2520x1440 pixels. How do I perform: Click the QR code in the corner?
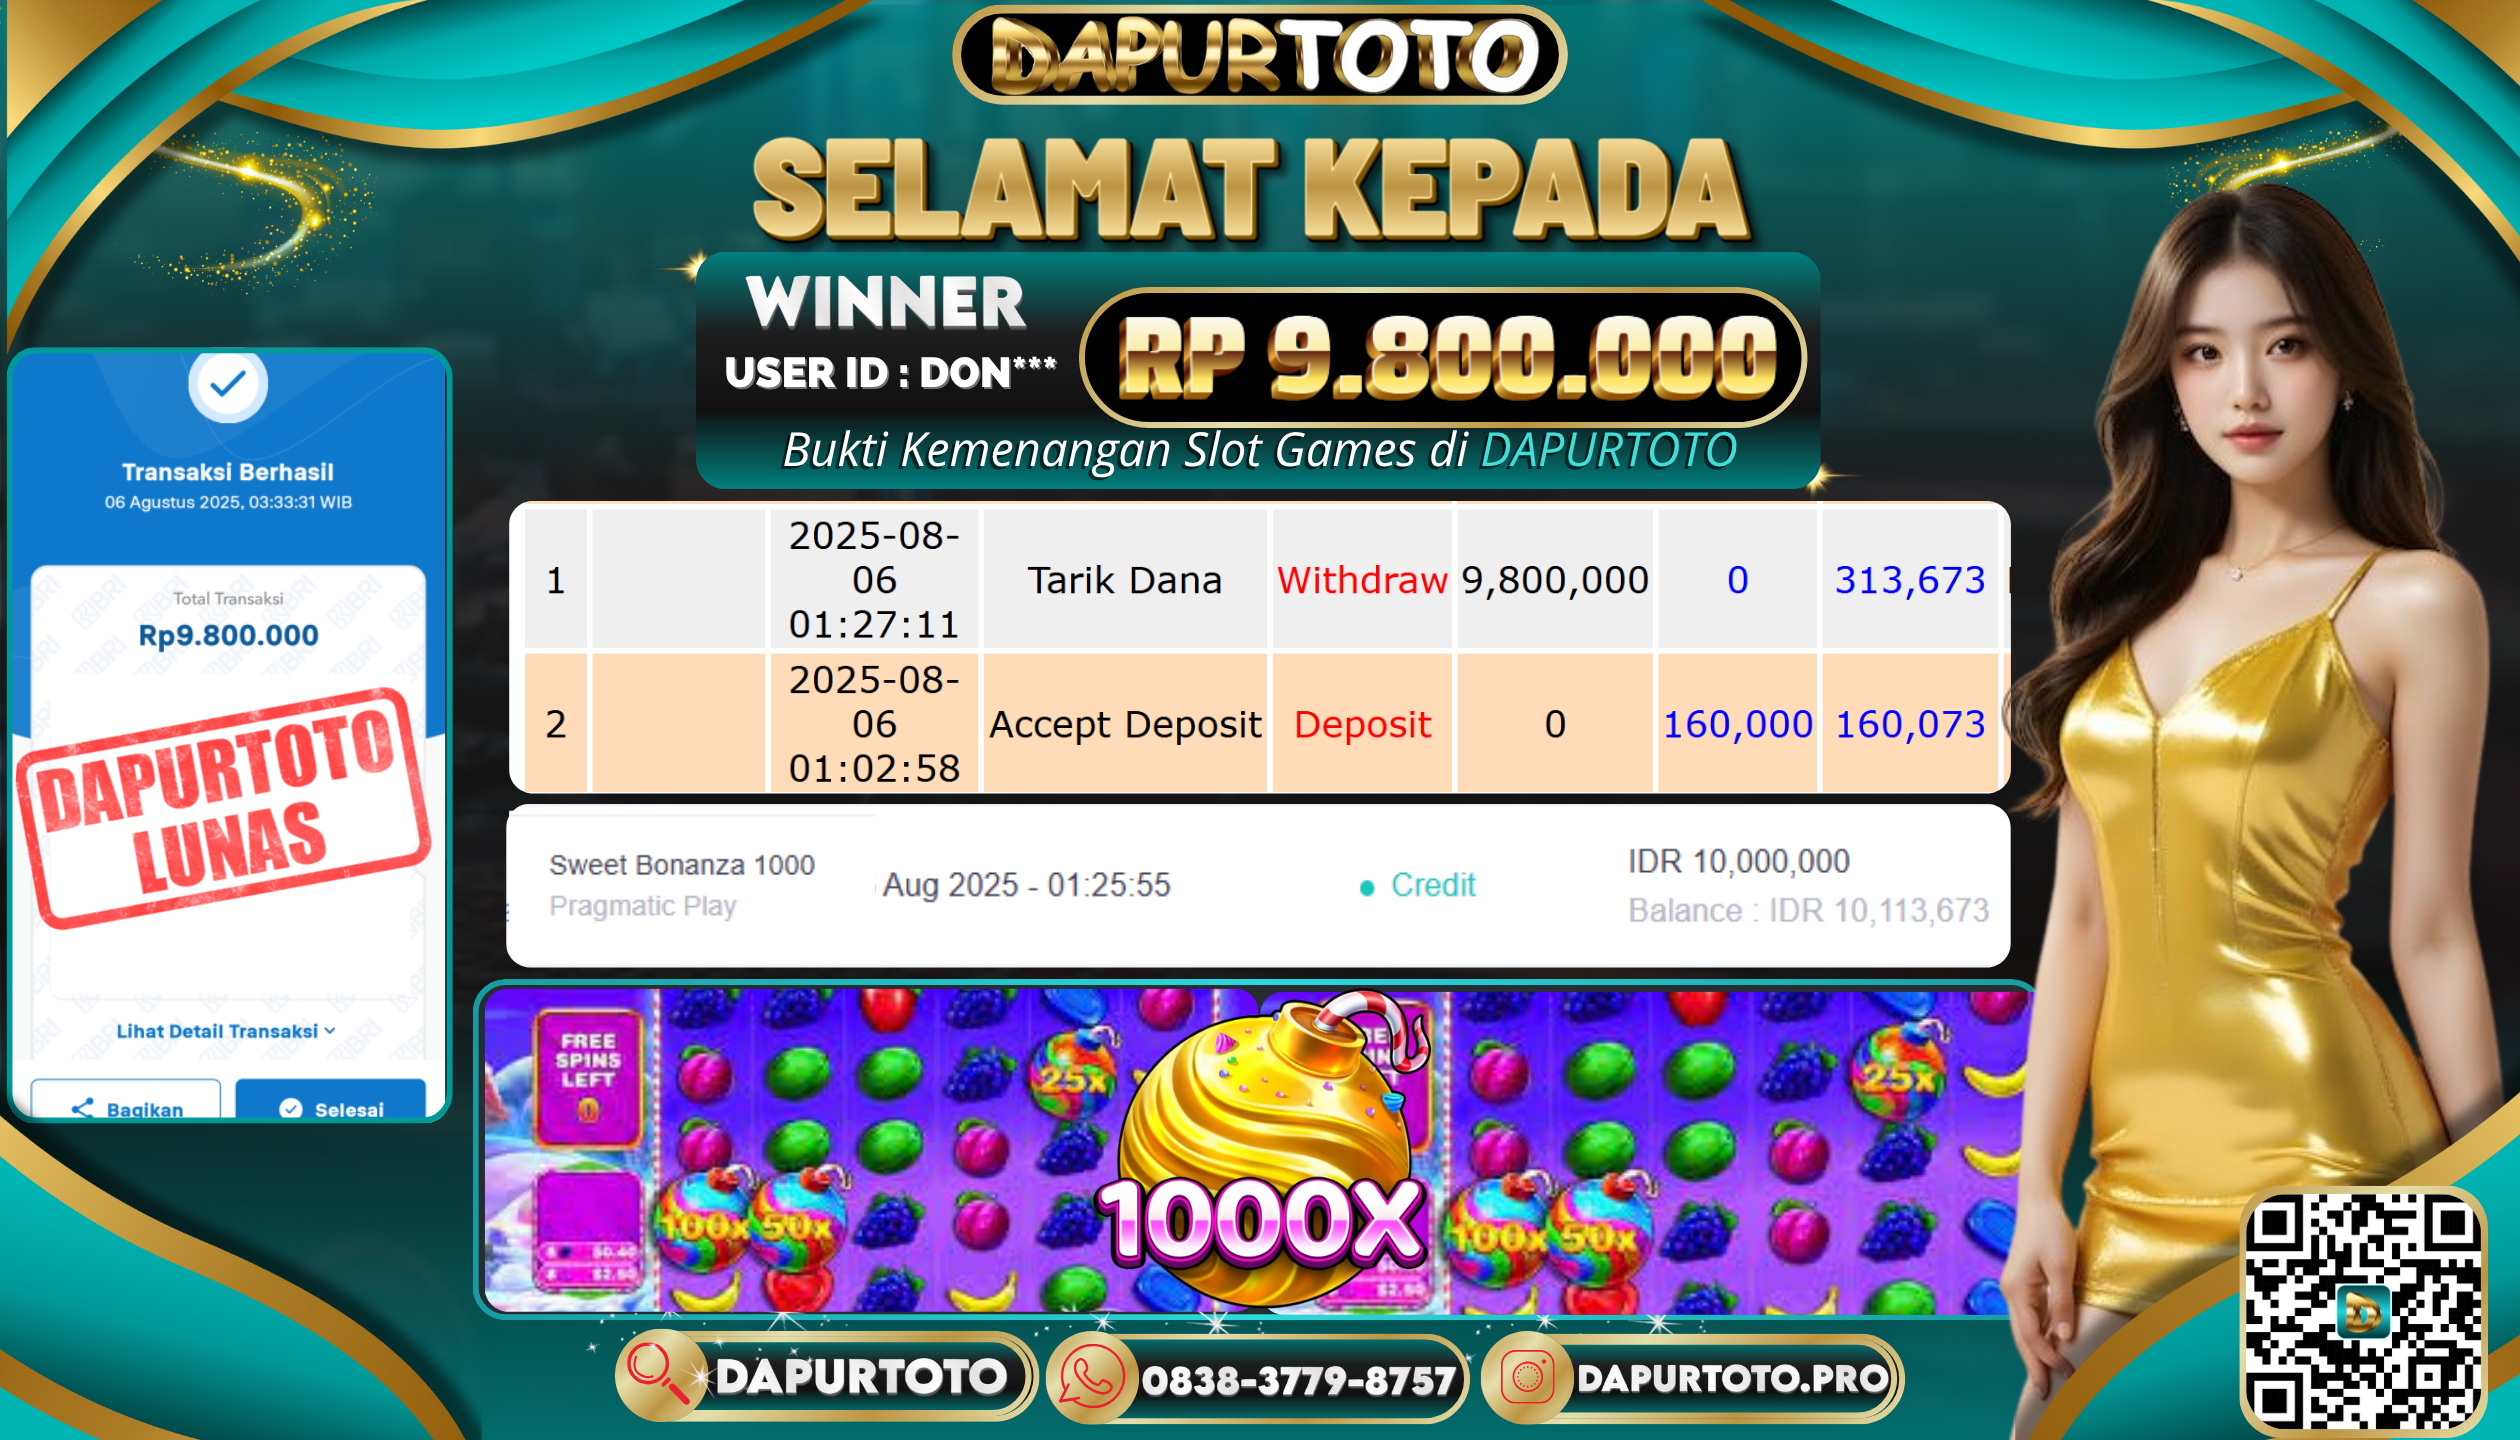[2363, 1312]
